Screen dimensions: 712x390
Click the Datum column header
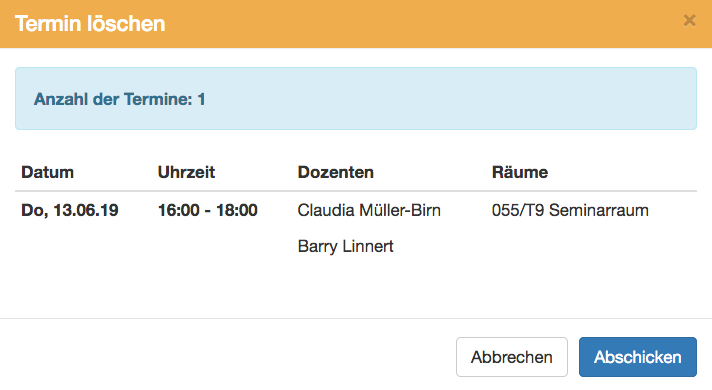(47, 173)
